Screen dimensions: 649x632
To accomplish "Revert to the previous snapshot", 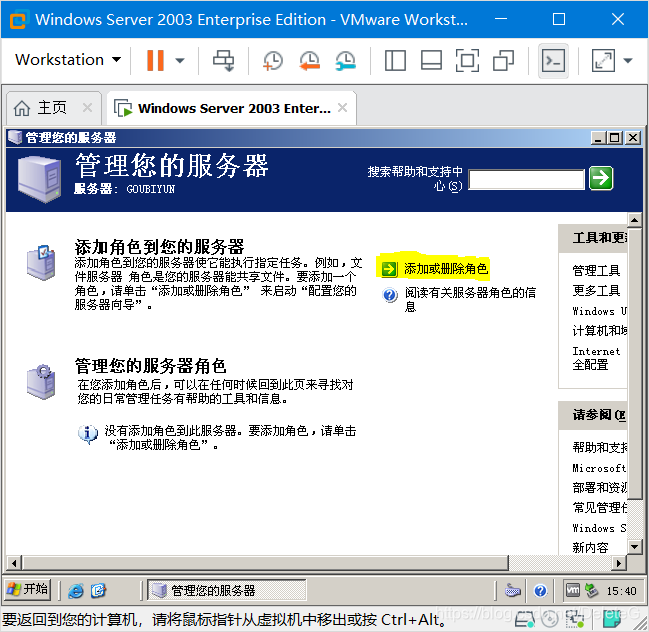I will 309,60.
